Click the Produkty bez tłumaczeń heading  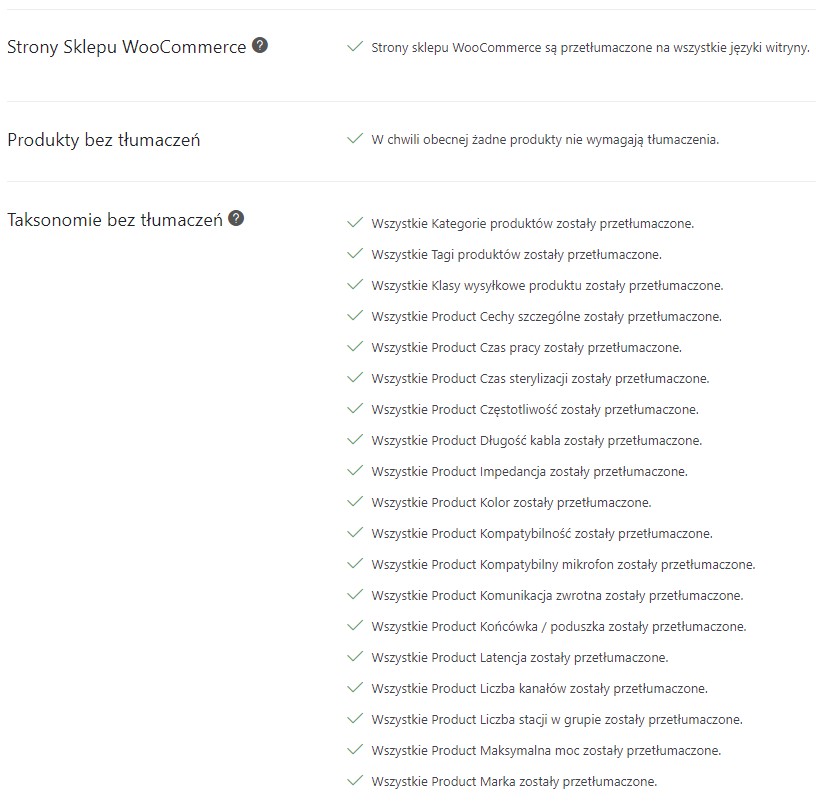pyautogui.click(x=104, y=140)
